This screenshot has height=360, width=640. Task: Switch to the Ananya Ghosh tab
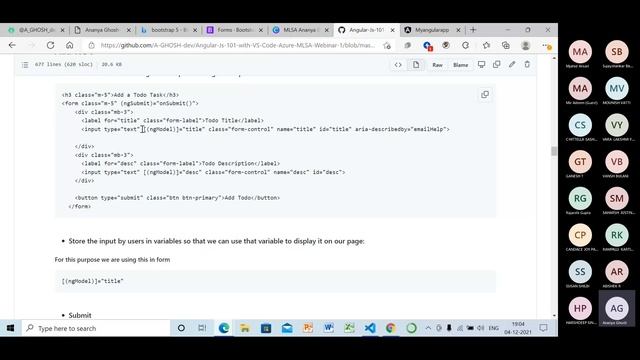(x=102, y=30)
